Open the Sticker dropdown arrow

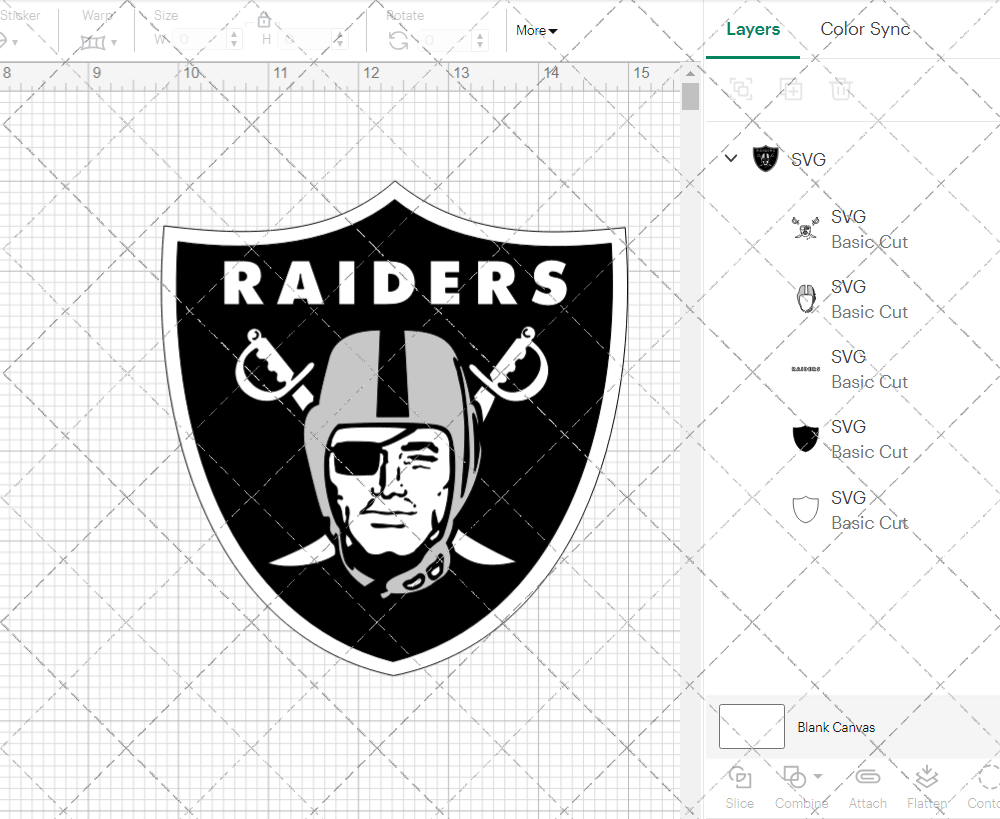tap(15, 43)
